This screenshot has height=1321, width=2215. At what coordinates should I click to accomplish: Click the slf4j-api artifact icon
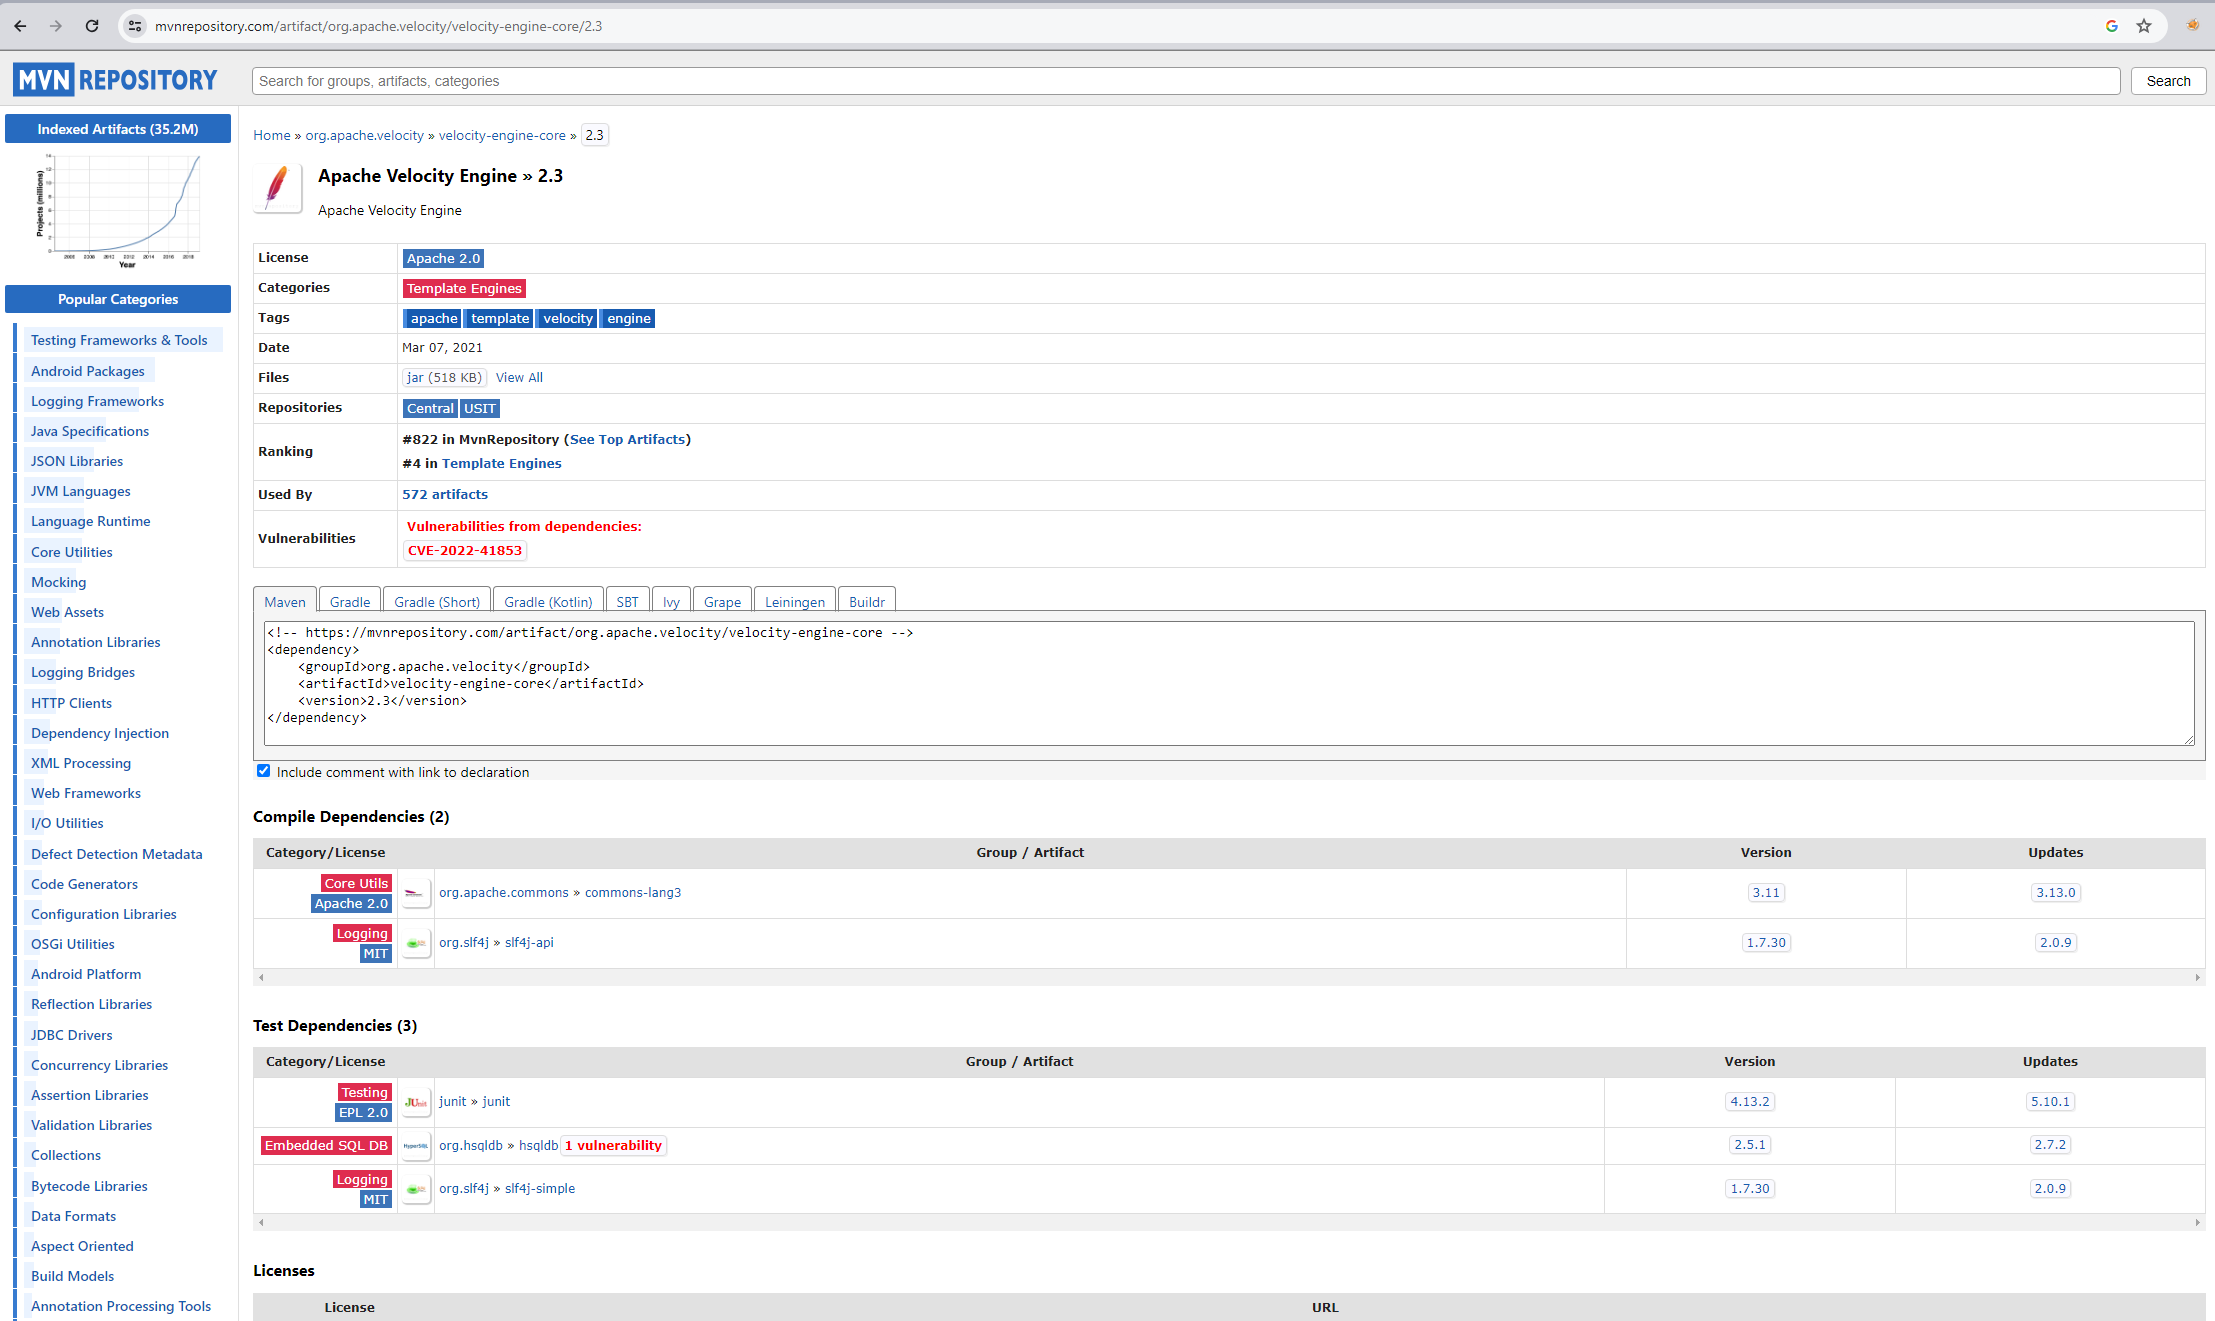[x=416, y=943]
